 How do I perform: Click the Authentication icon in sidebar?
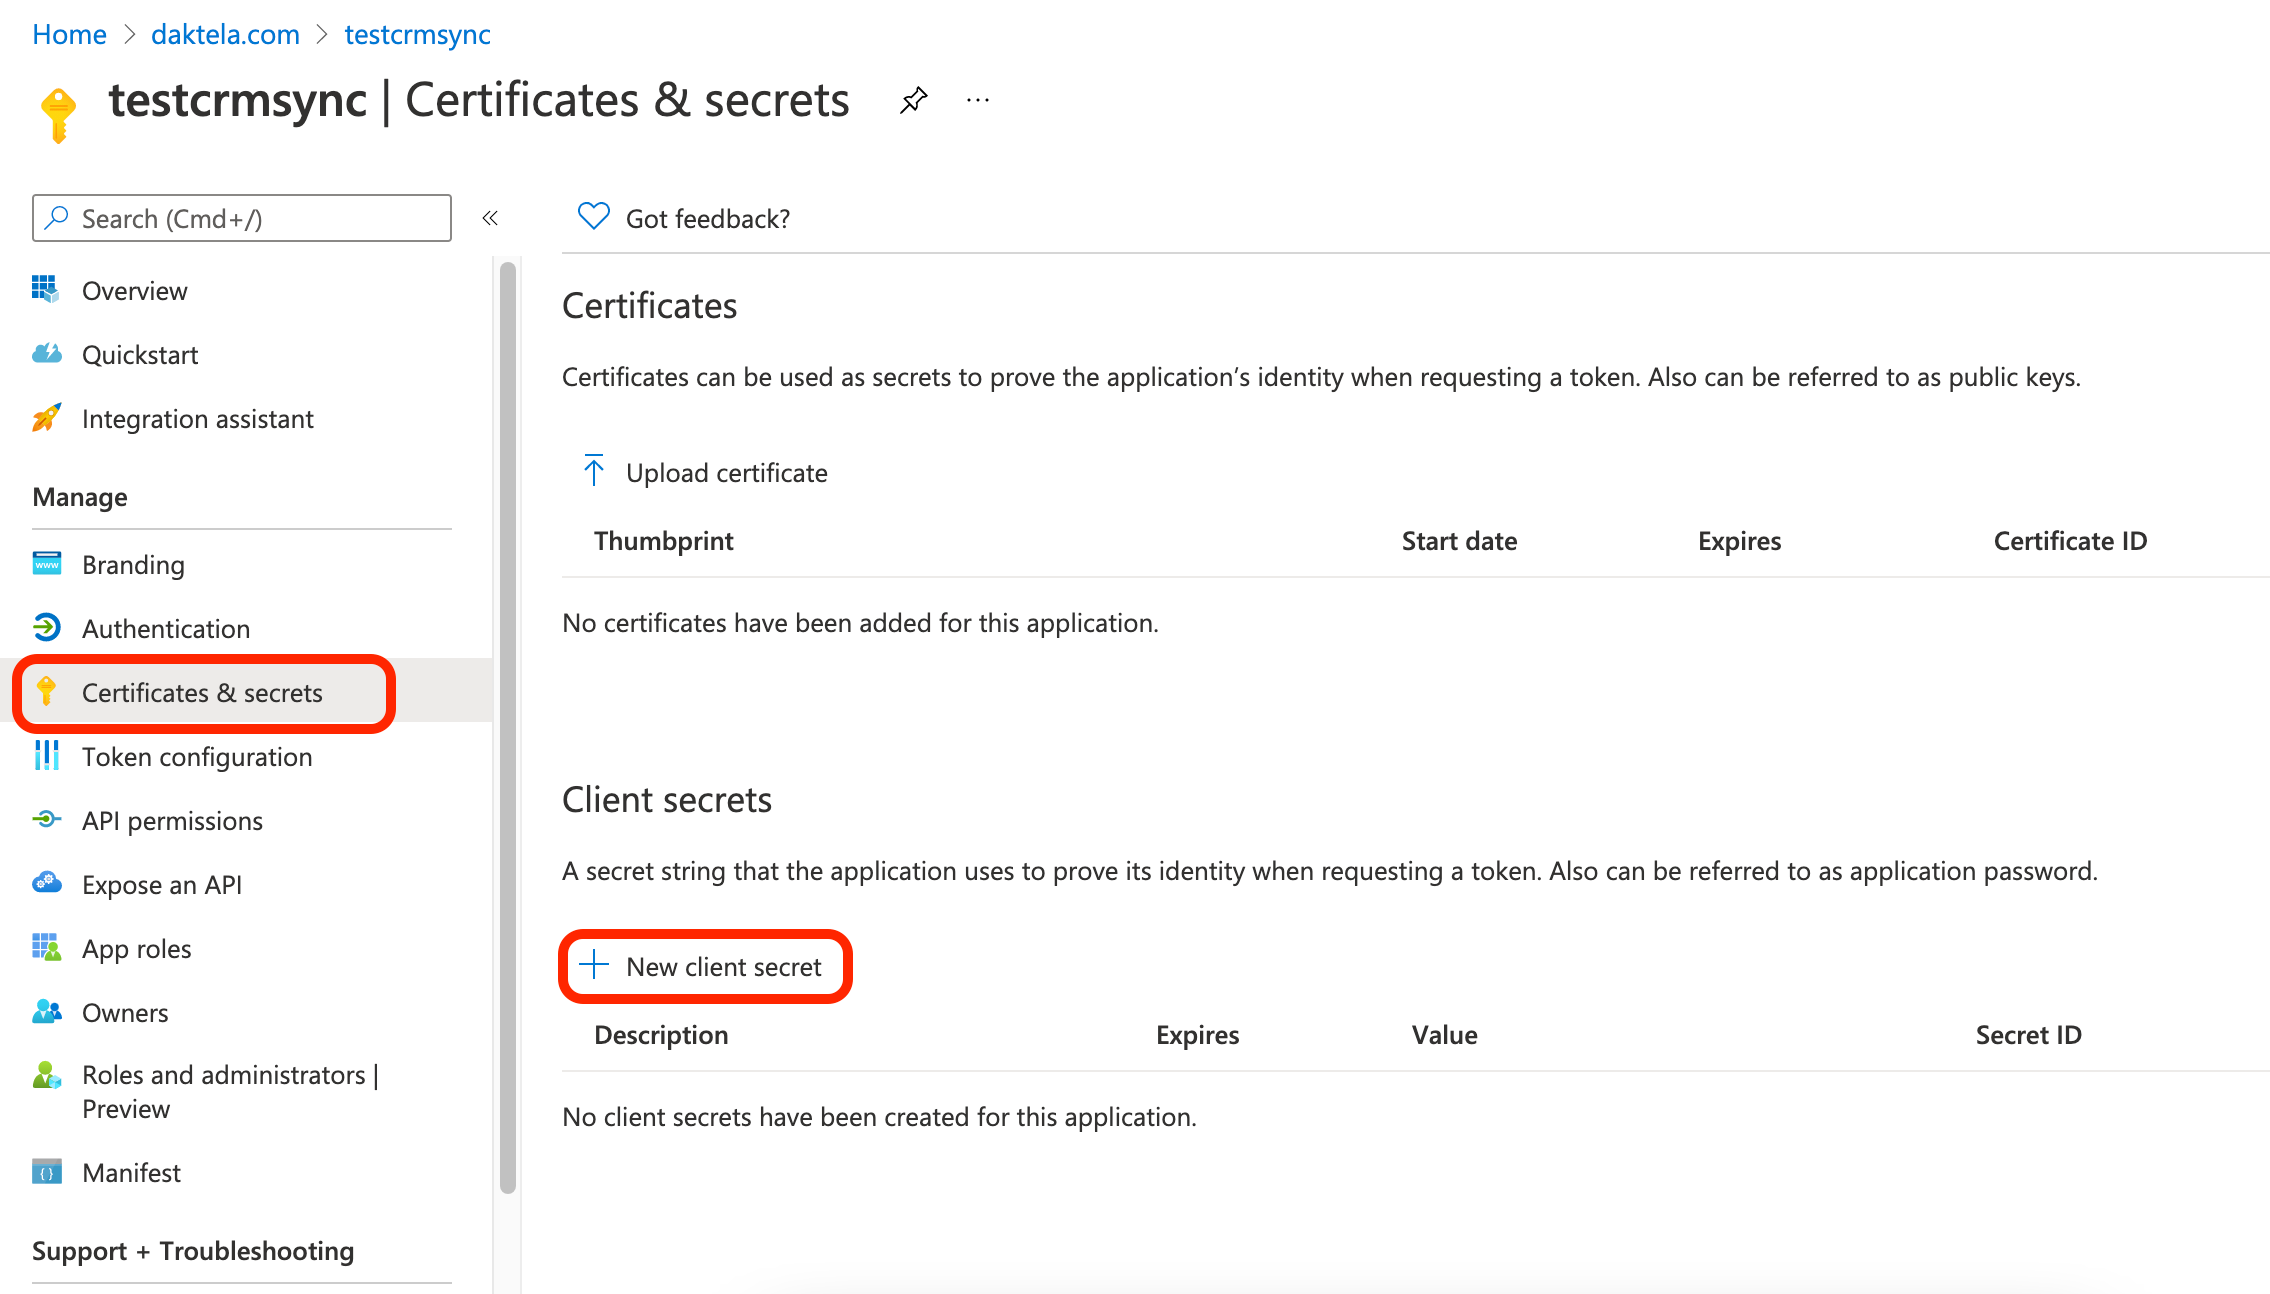(x=47, y=628)
